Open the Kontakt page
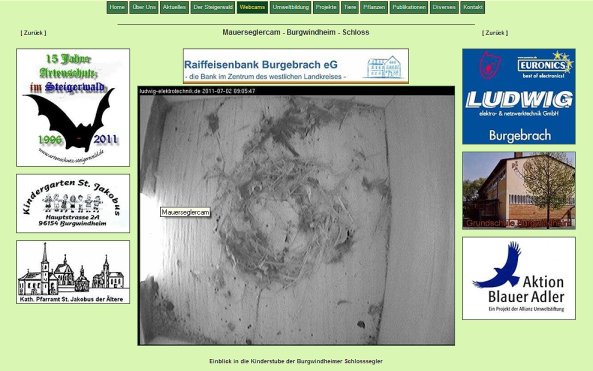 coord(472,8)
